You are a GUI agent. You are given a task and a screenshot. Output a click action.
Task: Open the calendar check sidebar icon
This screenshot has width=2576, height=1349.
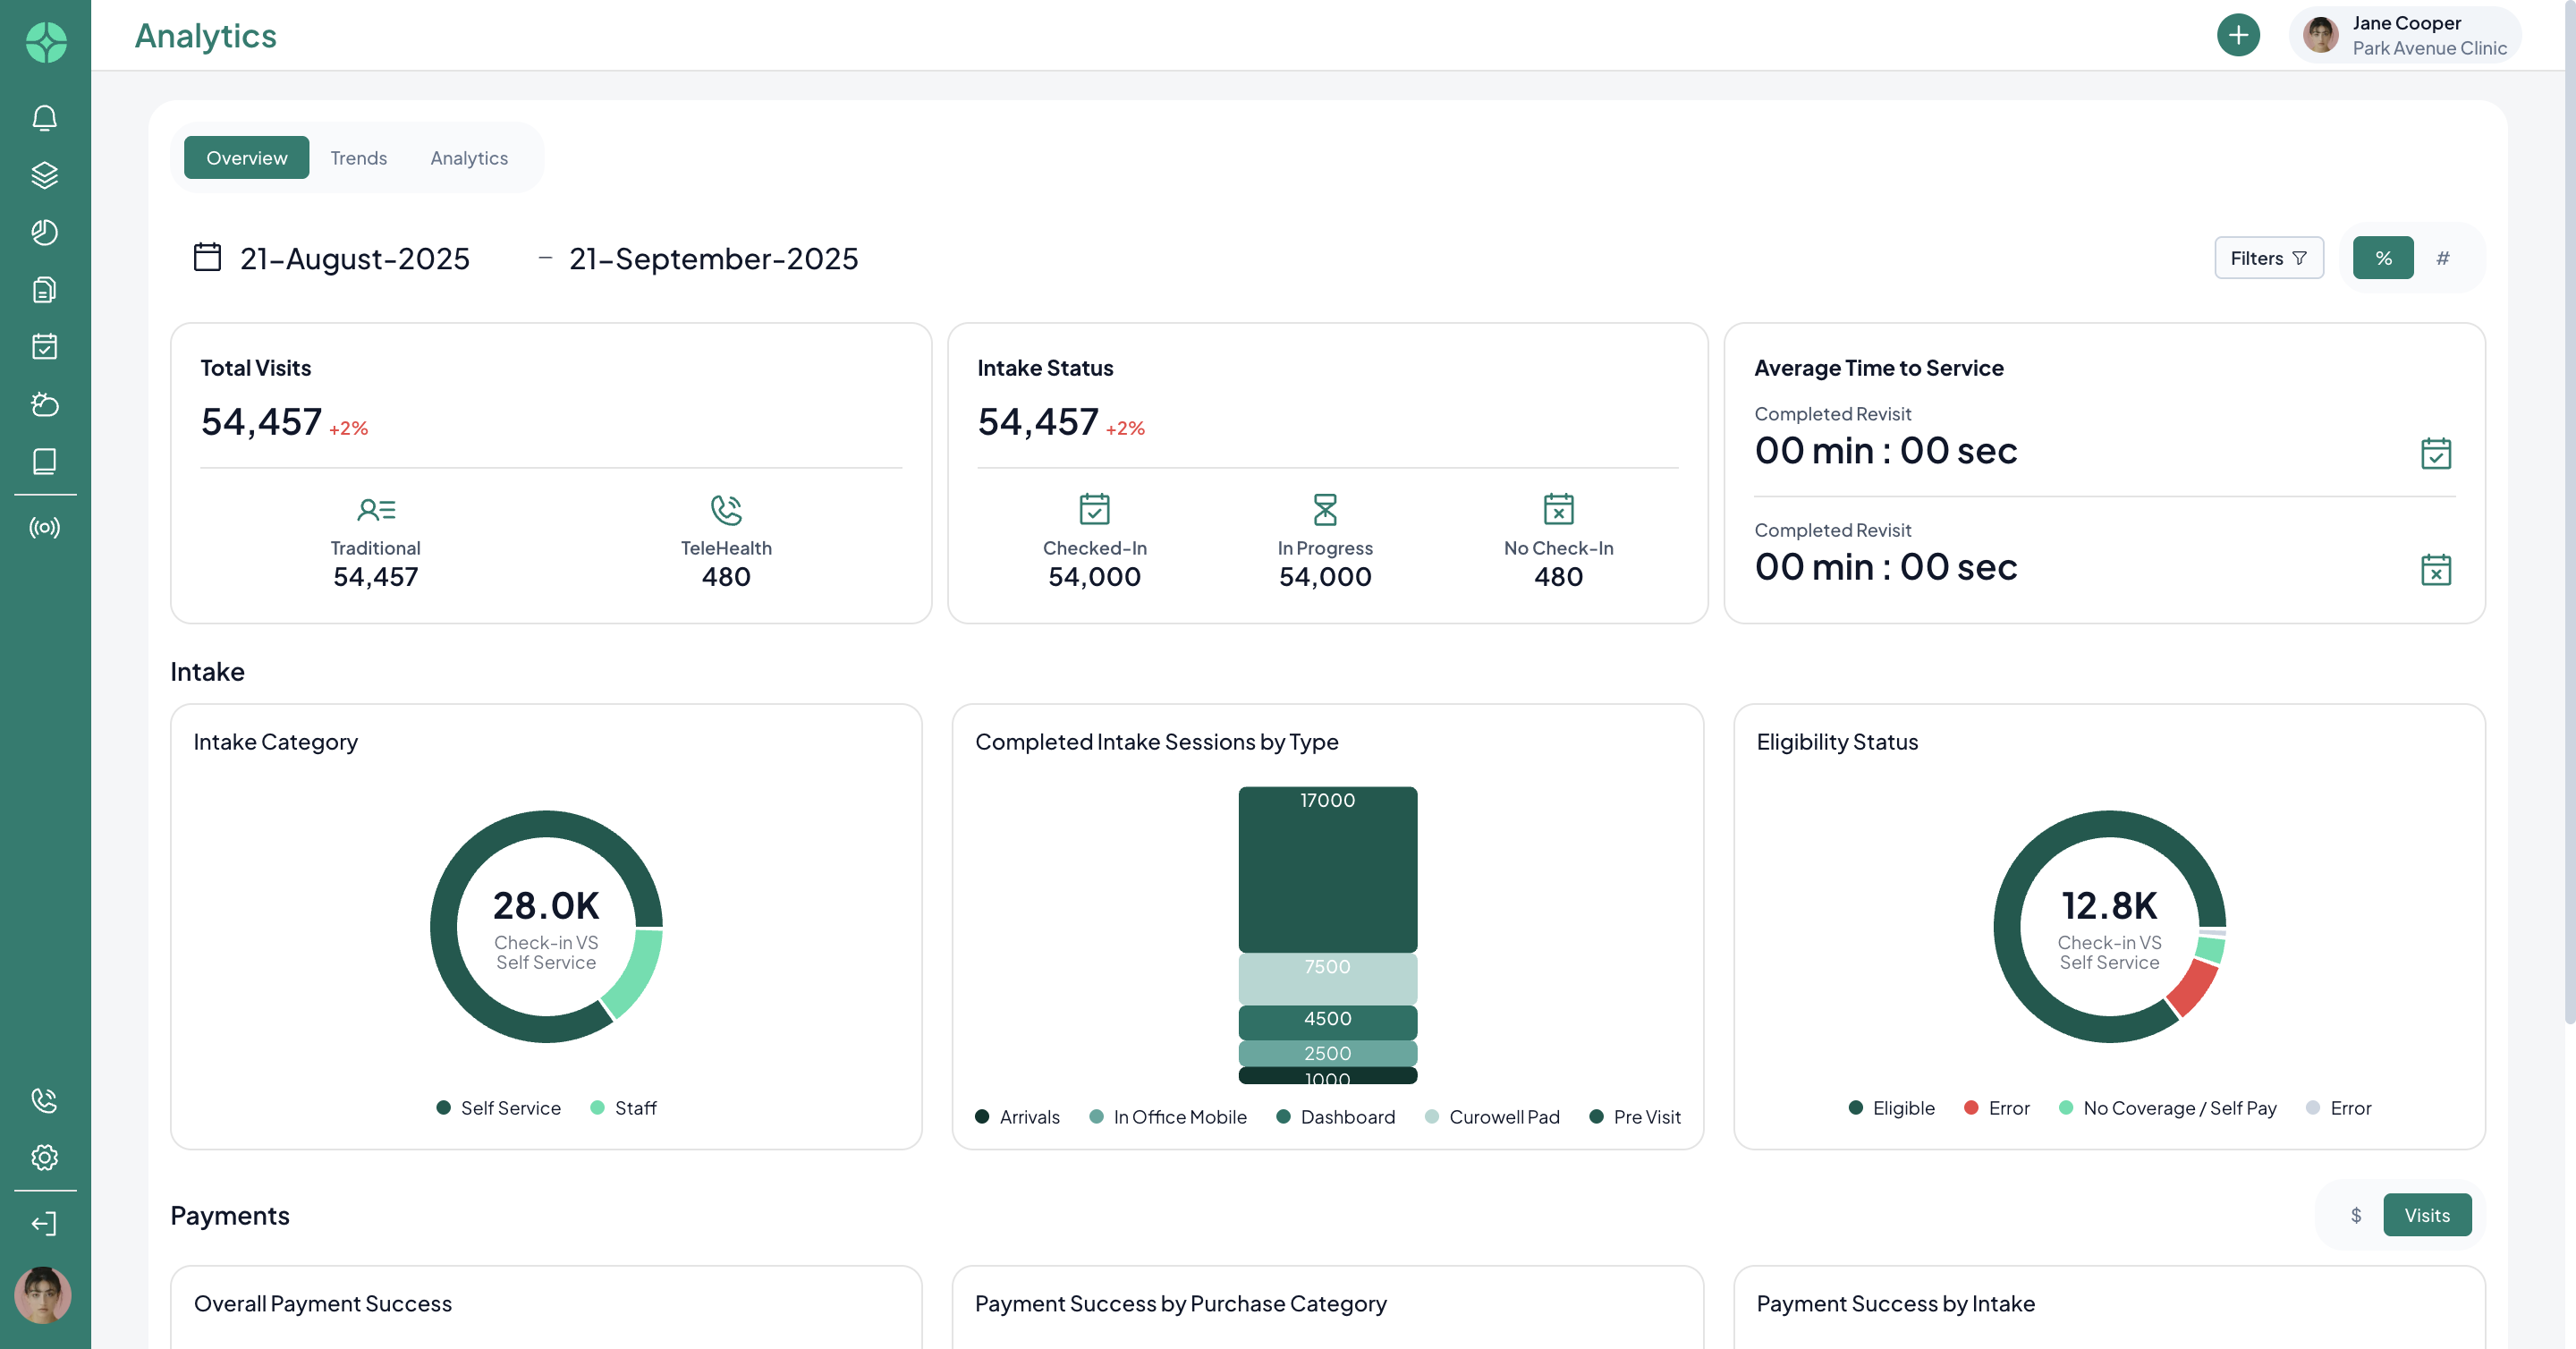pyautogui.click(x=44, y=346)
